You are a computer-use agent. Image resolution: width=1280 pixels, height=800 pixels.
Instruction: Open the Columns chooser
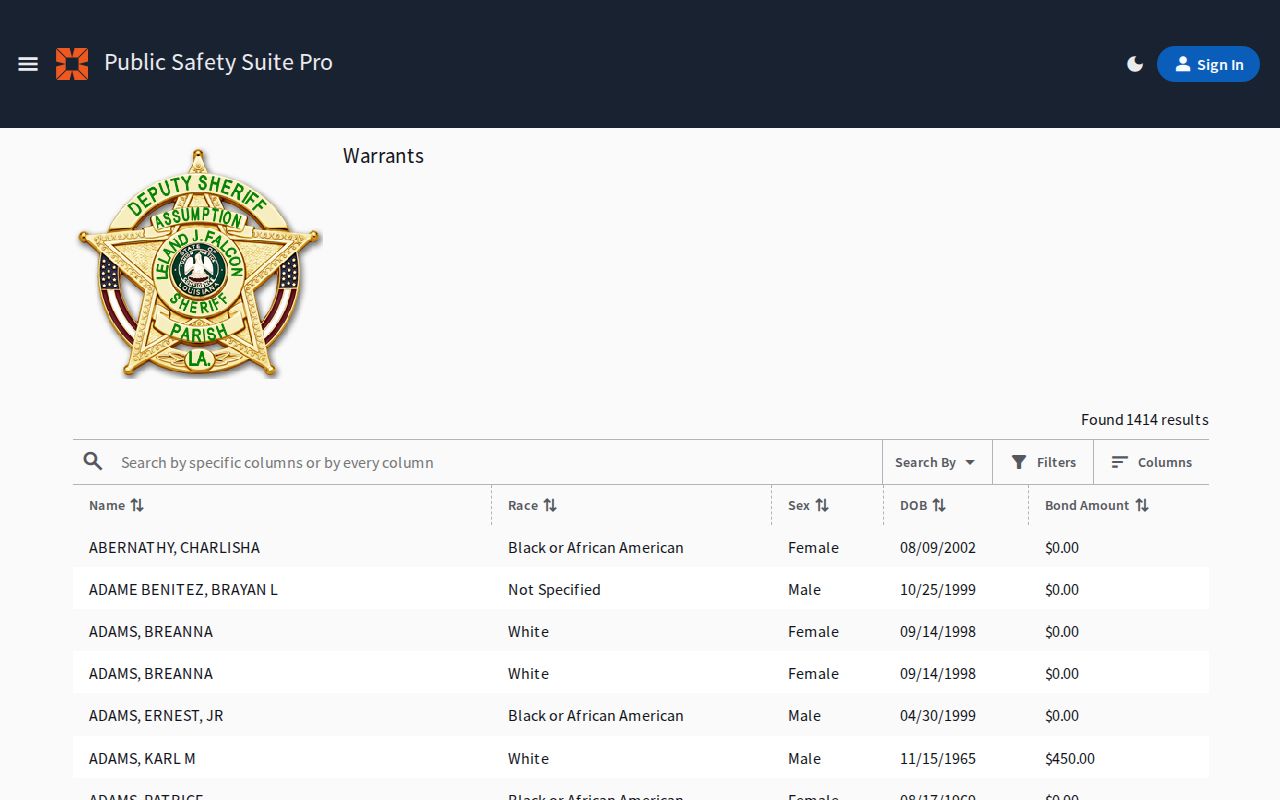point(1151,462)
